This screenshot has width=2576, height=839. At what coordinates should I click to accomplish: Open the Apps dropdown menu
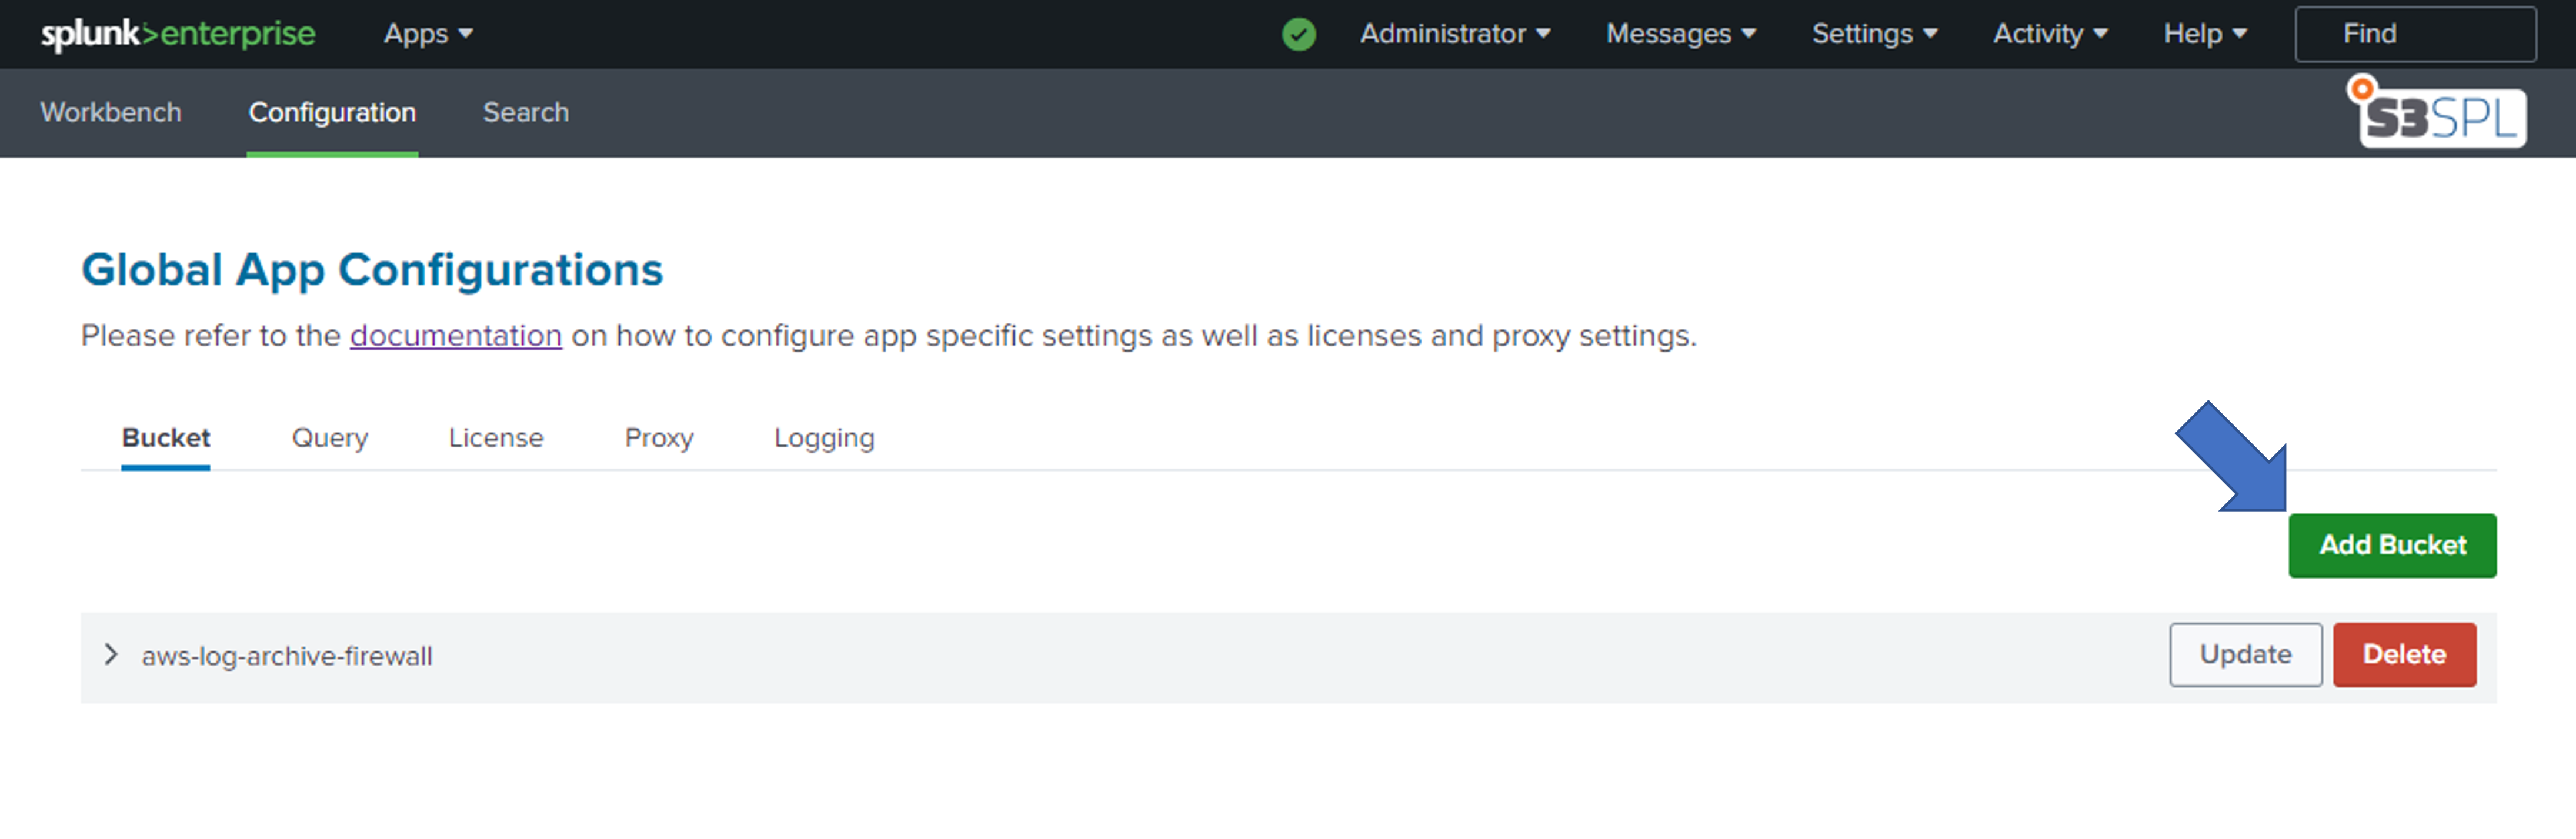tap(428, 34)
